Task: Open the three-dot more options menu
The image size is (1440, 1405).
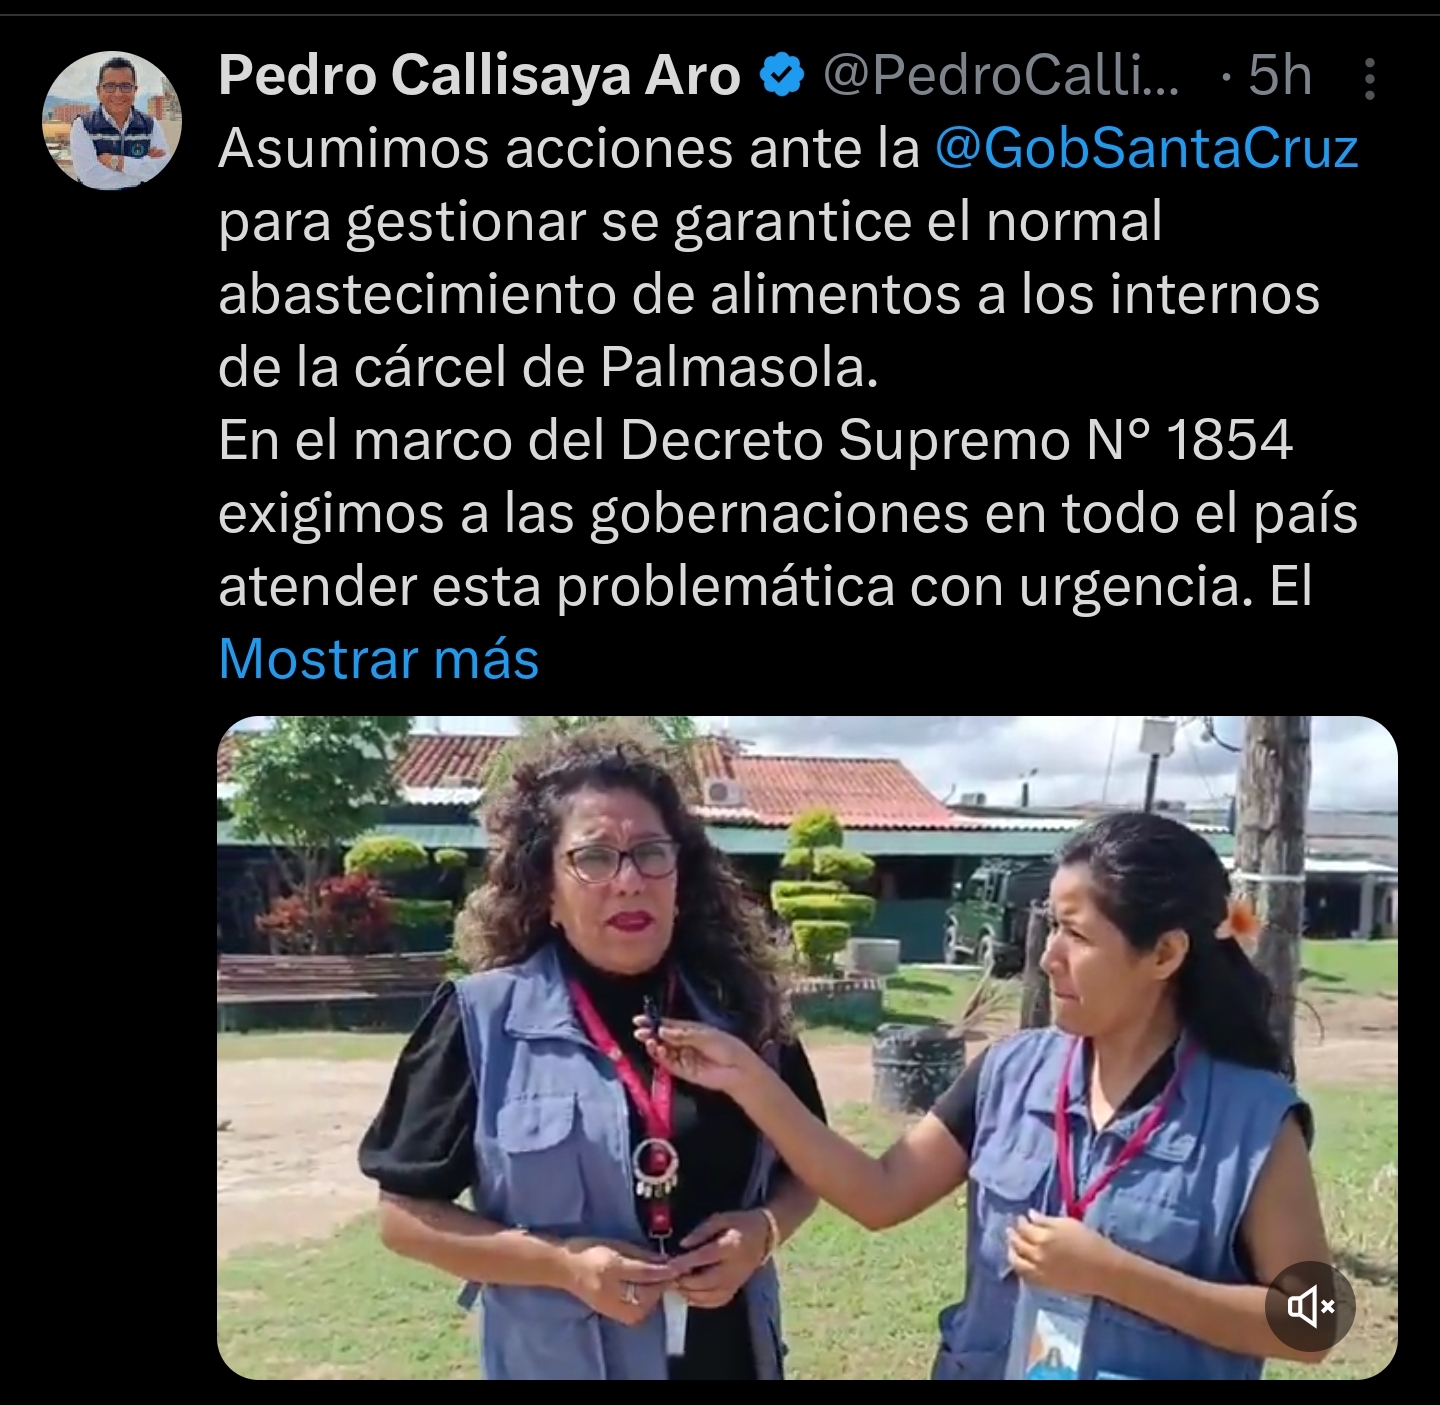Action: (1370, 78)
